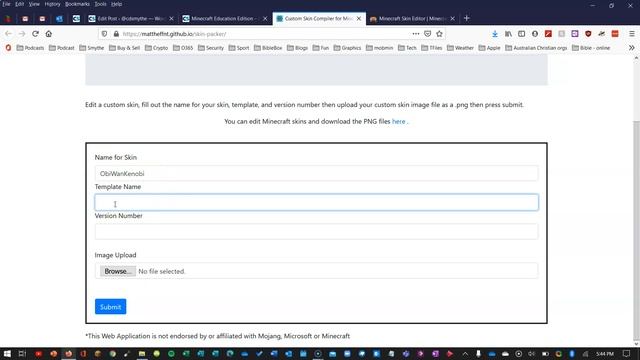This screenshot has height=360, width=640.
Task: Open the downloads panel
Action: pos(495,34)
